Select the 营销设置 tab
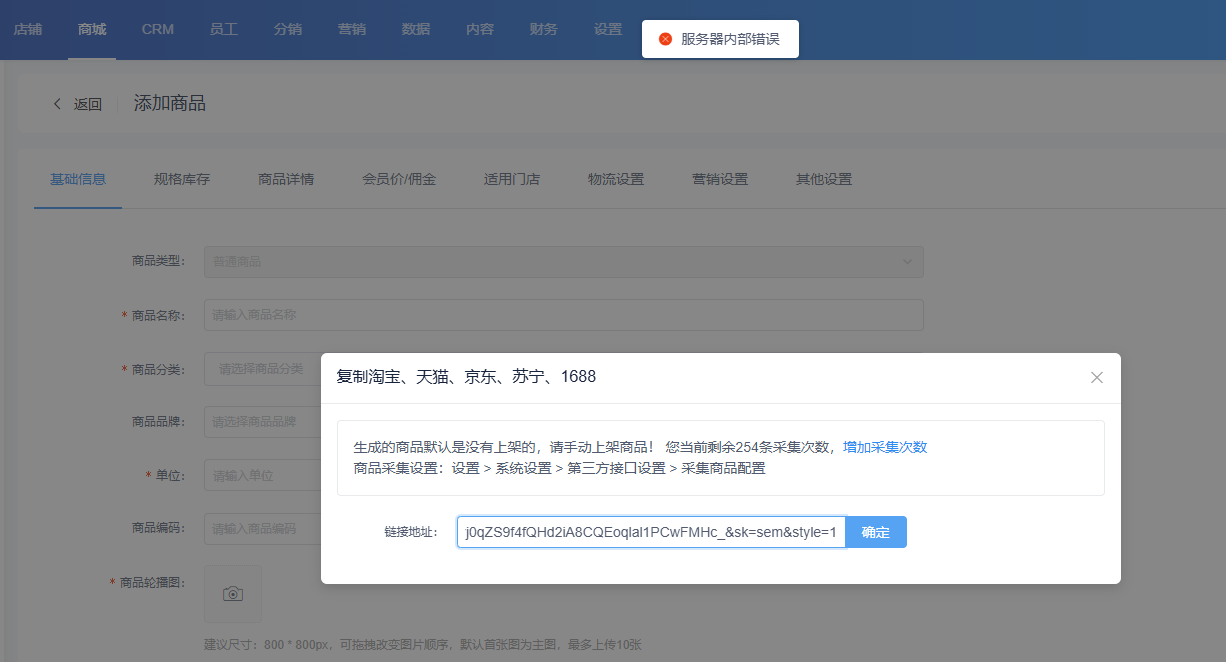1226x662 pixels. pyautogui.click(x=720, y=180)
